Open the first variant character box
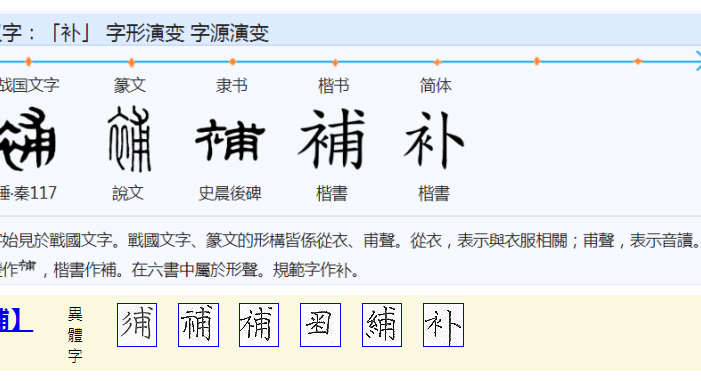This screenshot has height=381, width=701. [x=137, y=325]
